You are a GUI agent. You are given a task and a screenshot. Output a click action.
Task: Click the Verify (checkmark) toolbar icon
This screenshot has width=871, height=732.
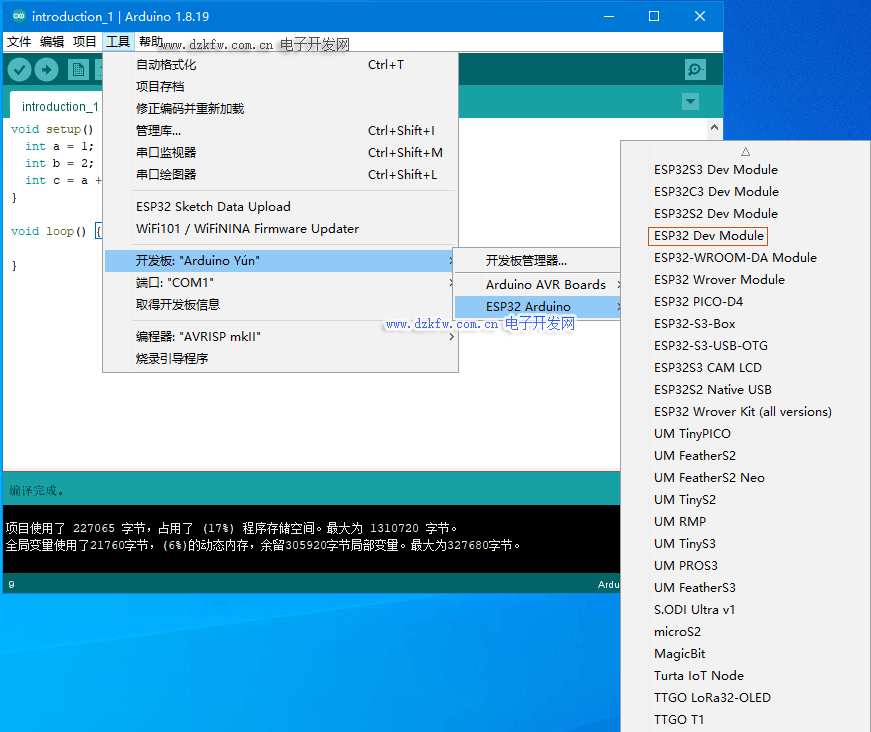pos(19,69)
